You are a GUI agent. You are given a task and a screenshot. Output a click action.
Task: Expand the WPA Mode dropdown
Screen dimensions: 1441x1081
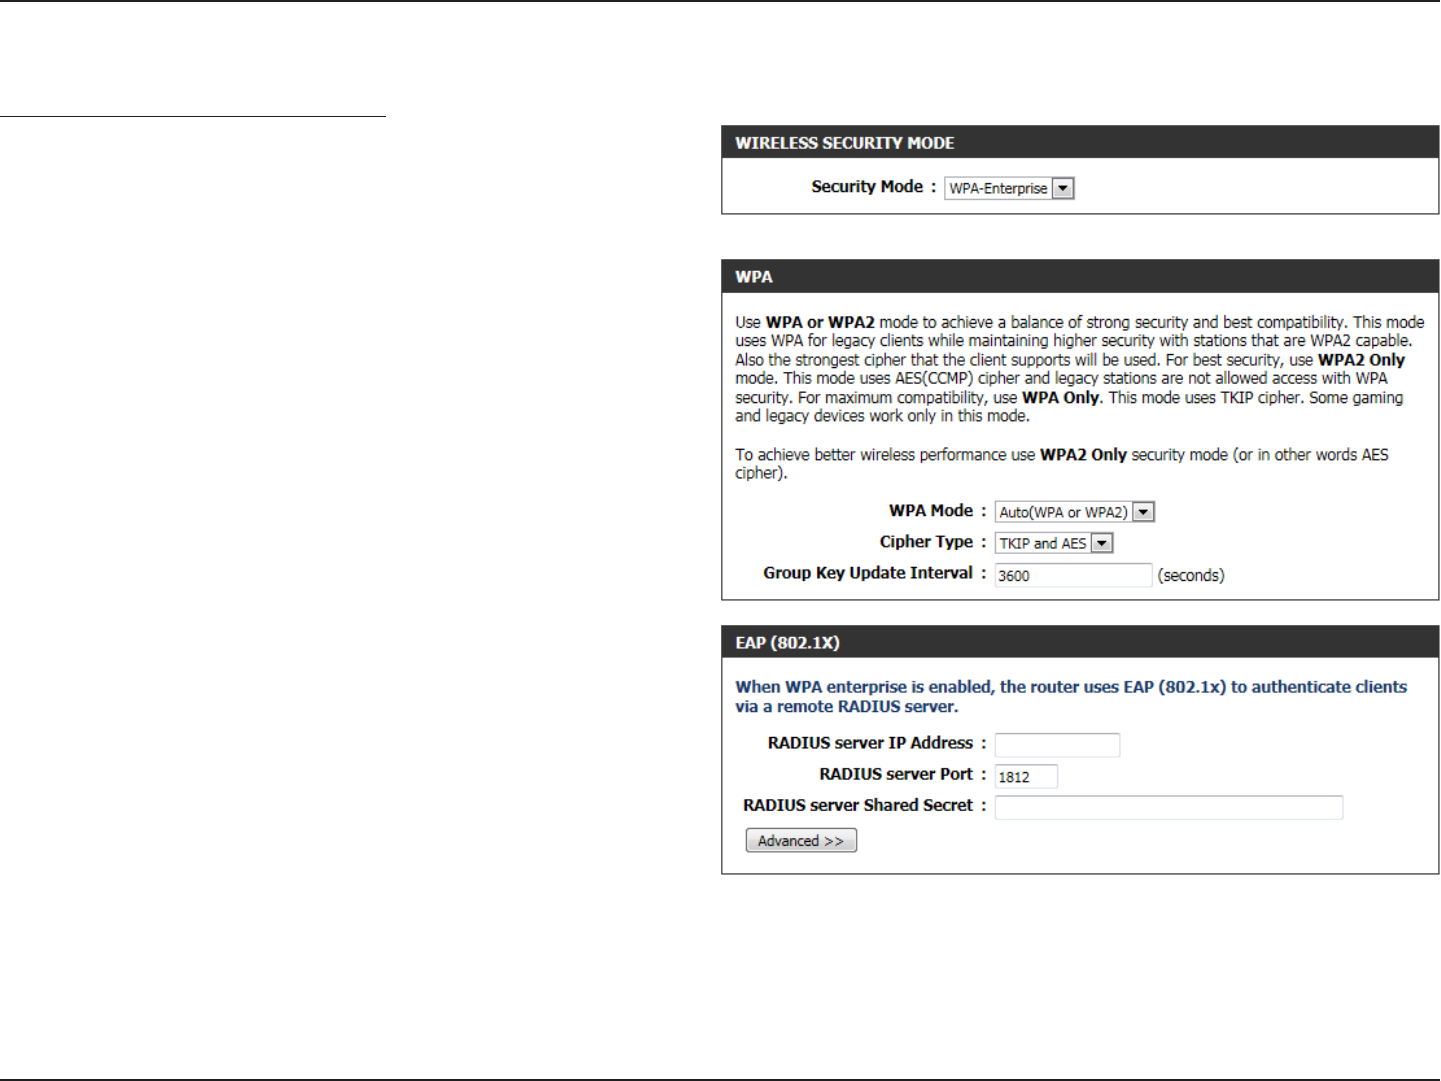(1075, 512)
